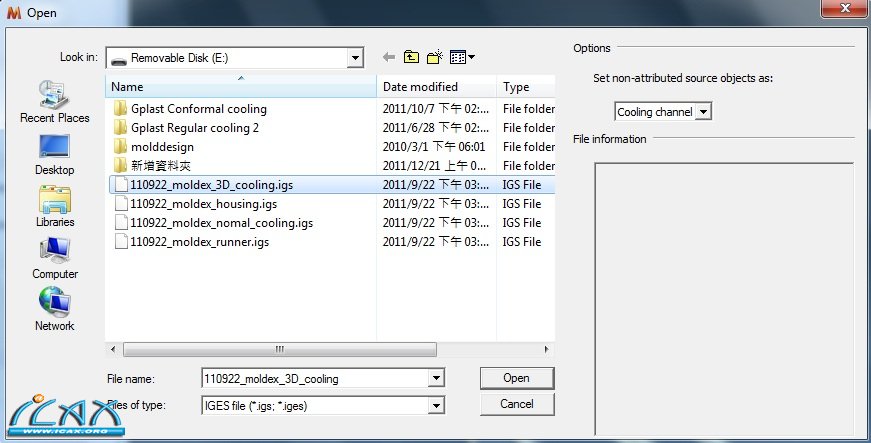Go back using the left arrow icon

389,57
